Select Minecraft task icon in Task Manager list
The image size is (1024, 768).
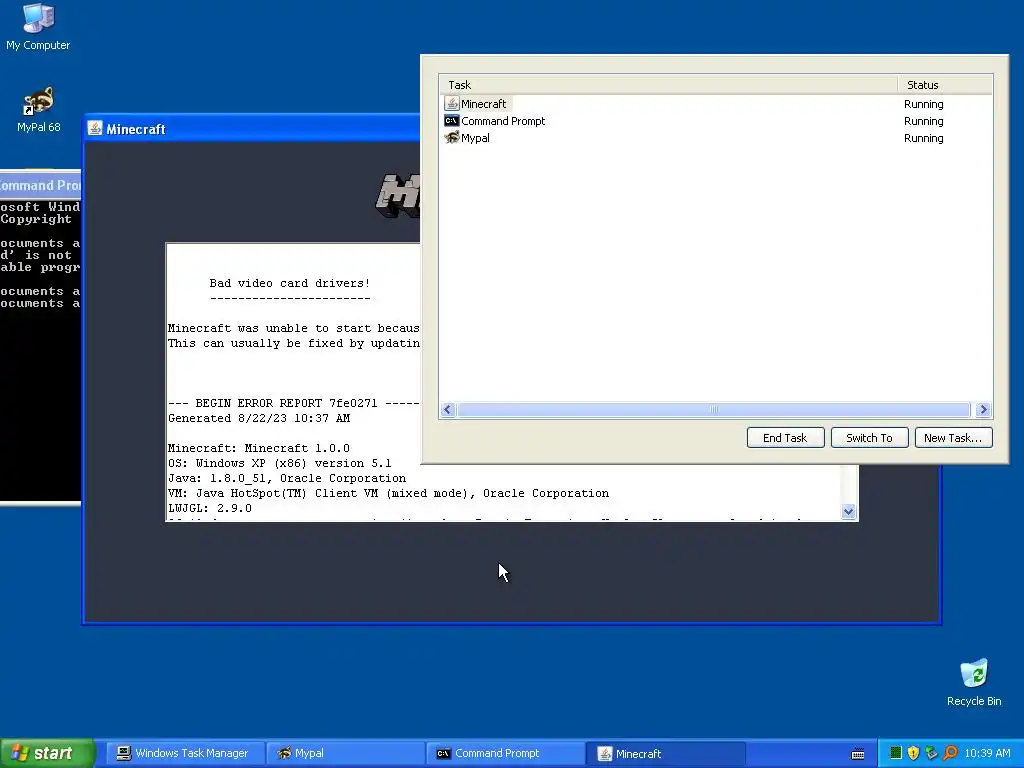451,103
